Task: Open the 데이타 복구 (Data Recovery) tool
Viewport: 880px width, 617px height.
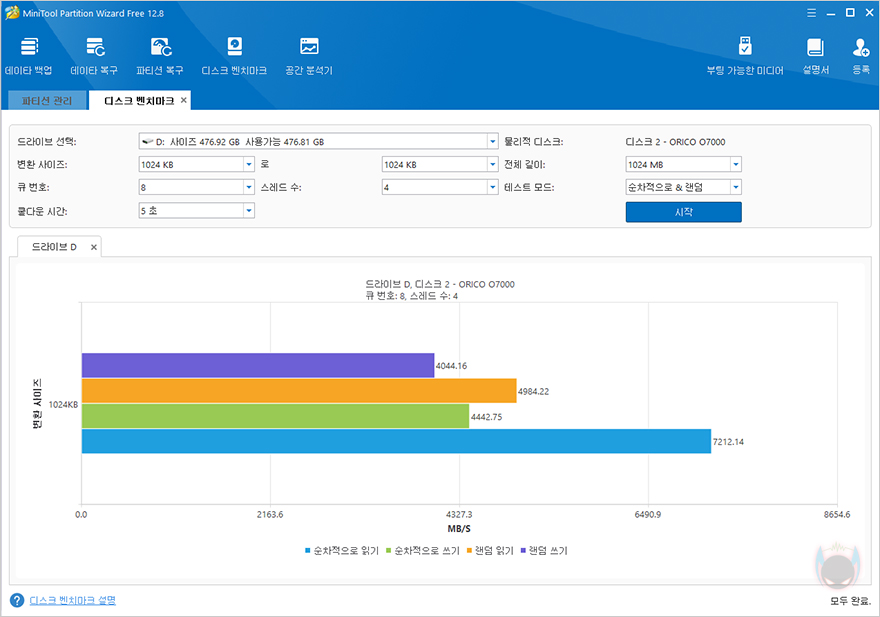Action: pos(94,56)
